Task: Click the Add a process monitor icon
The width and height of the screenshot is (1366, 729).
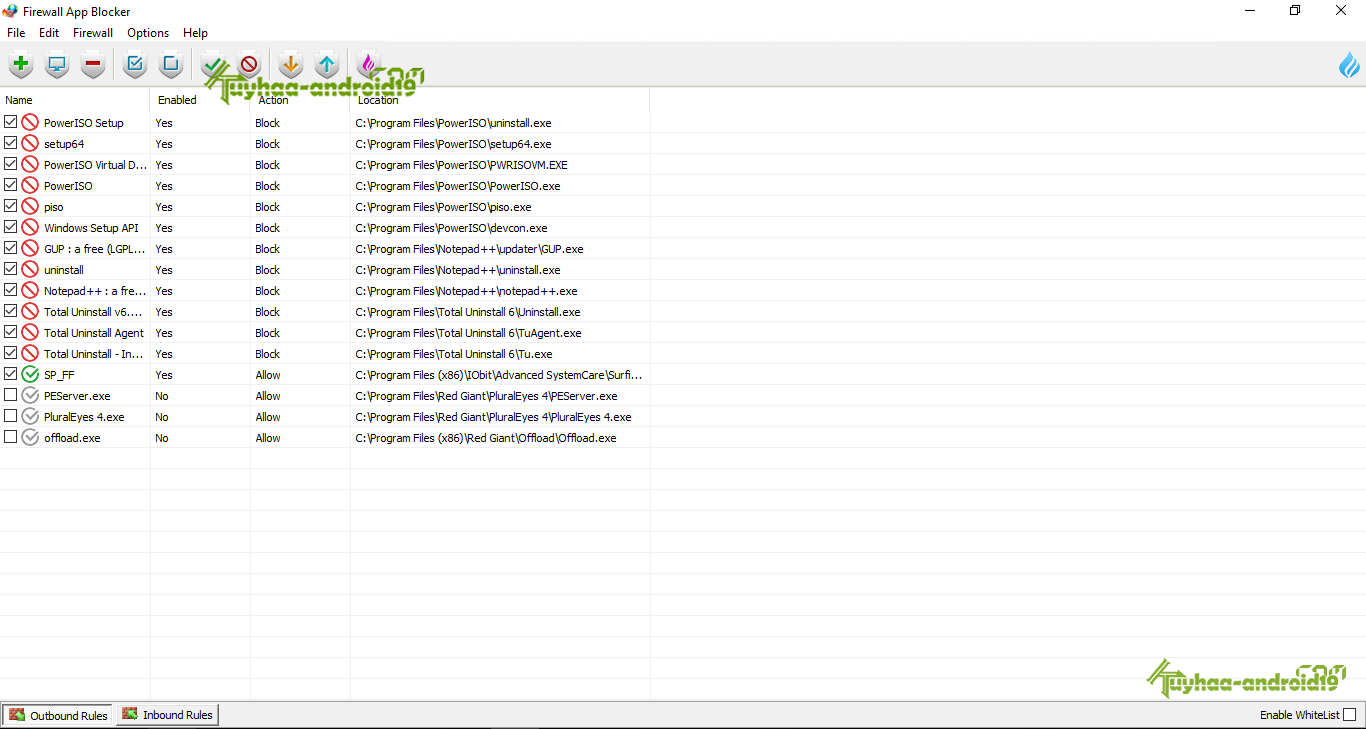Action: [x=57, y=66]
